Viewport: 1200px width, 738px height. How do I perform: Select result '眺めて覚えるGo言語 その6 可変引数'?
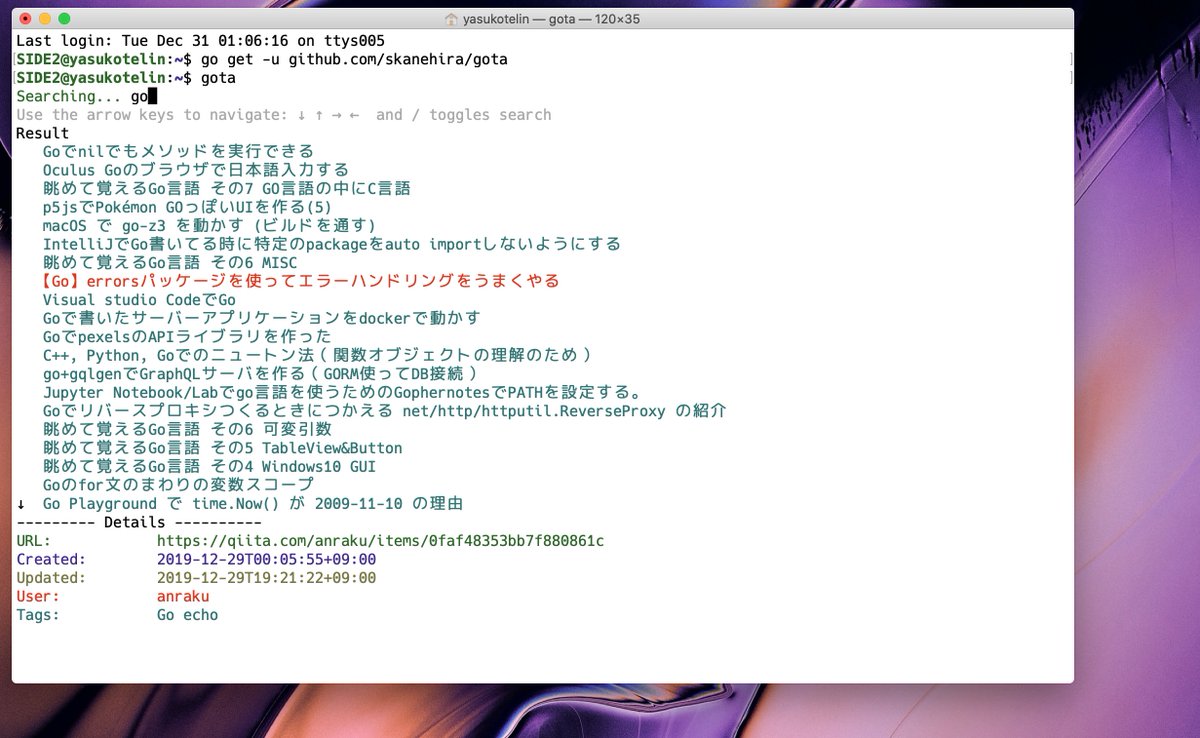coord(187,429)
